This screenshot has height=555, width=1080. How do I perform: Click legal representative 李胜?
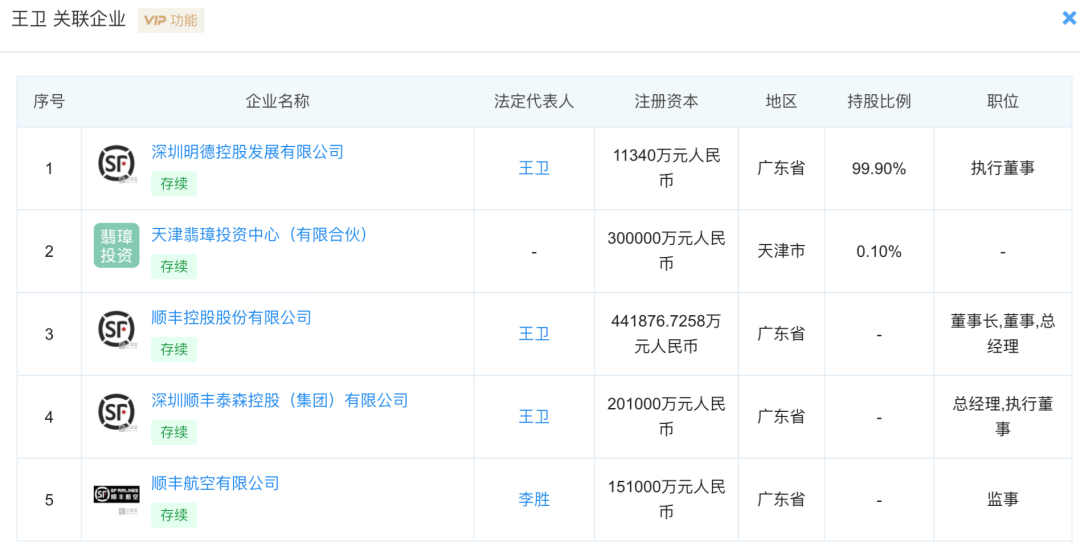[534, 499]
